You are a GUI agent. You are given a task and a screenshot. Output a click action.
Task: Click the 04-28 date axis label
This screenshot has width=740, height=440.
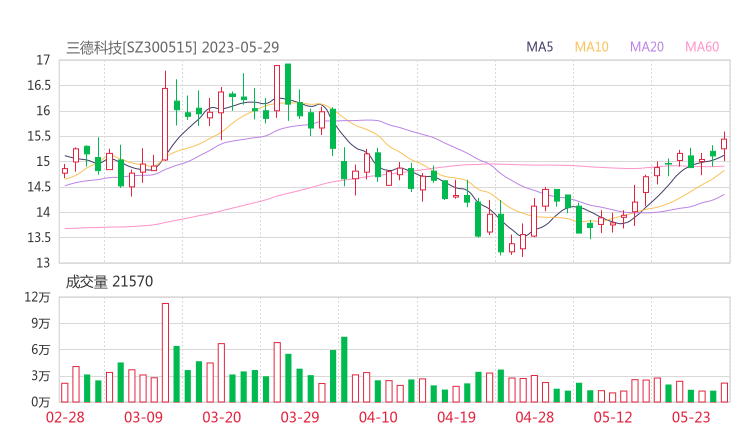pos(535,417)
